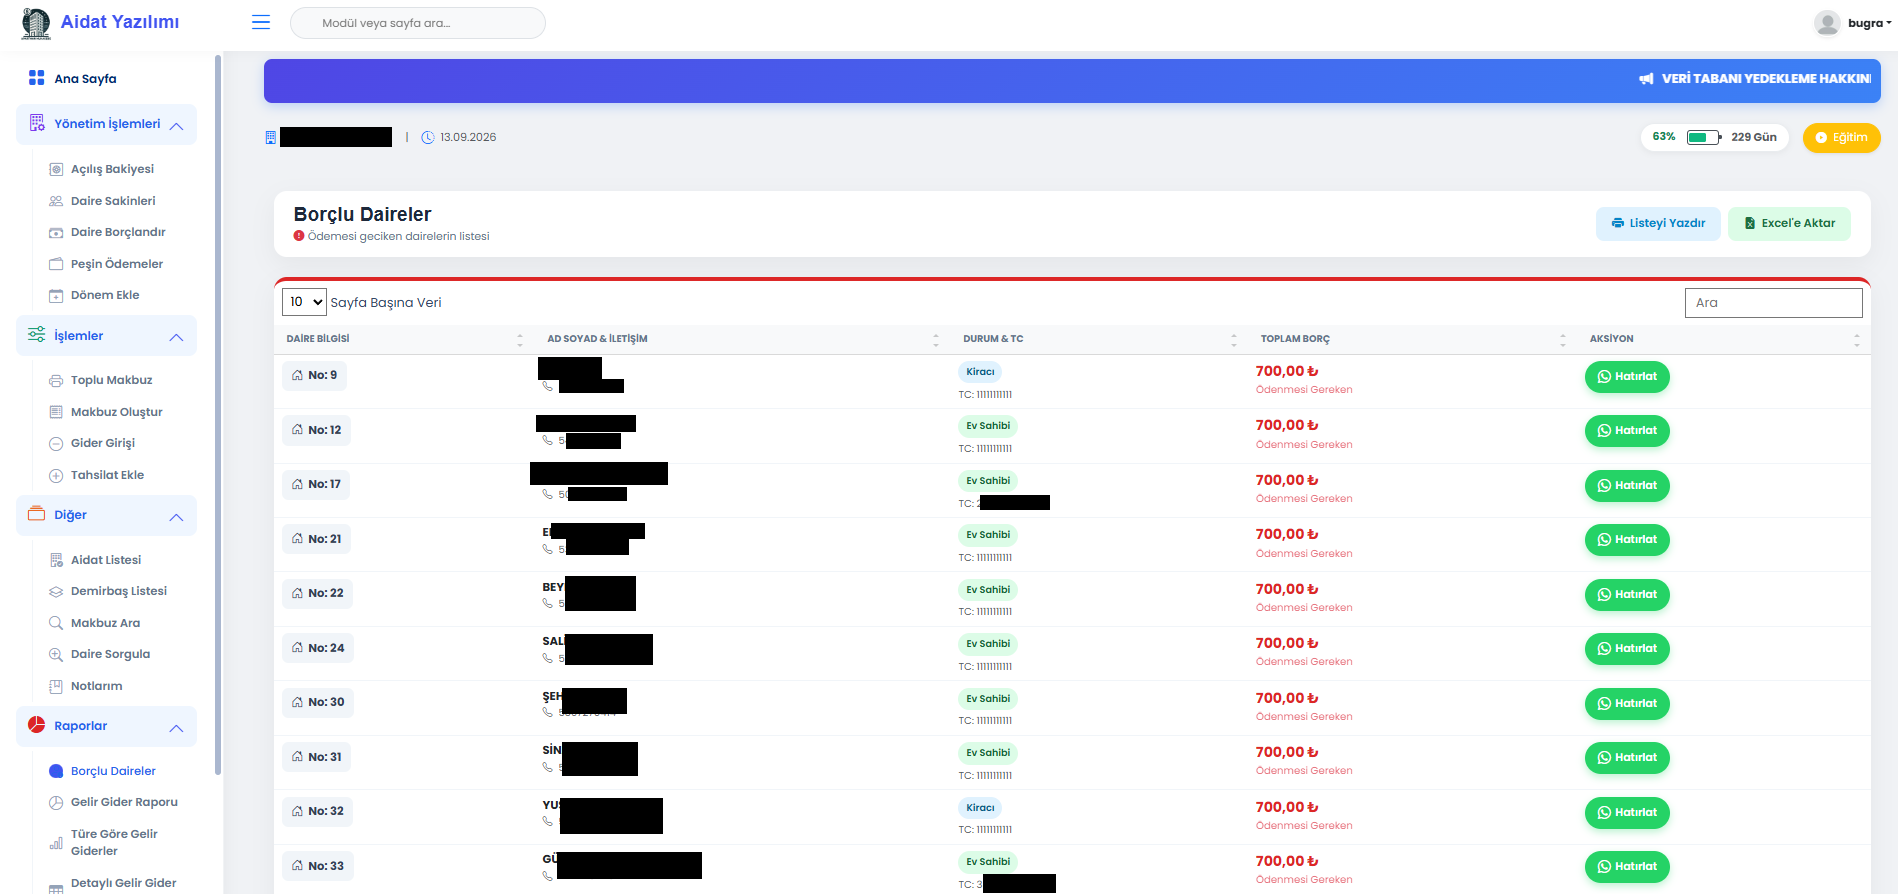
Task: Click Listeyi Yazdır print button
Action: (x=1658, y=223)
